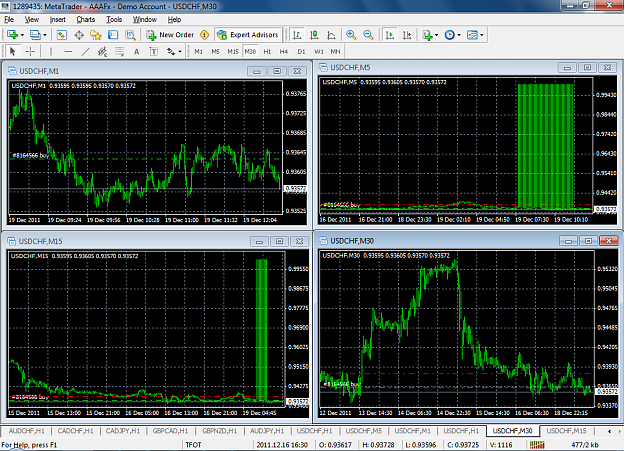Open the Templates icon
The image size is (625, 451).
point(472,35)
